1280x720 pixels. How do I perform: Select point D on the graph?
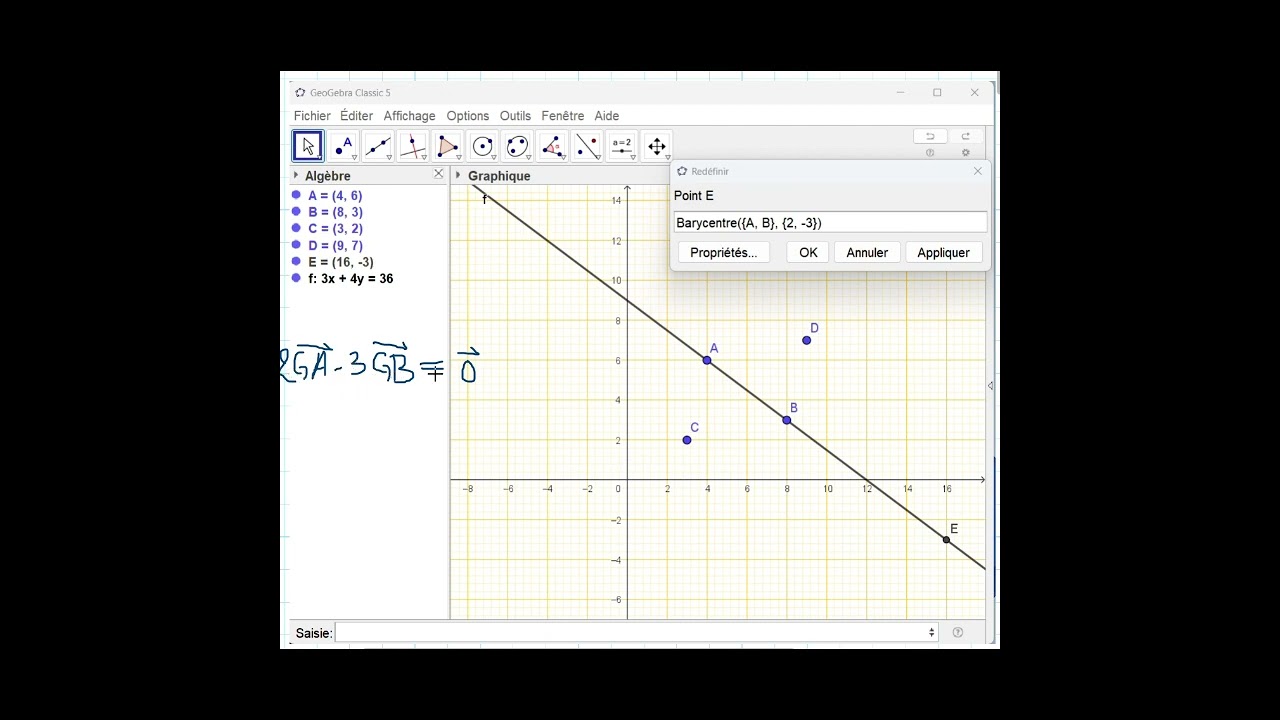tap(807, 340)
